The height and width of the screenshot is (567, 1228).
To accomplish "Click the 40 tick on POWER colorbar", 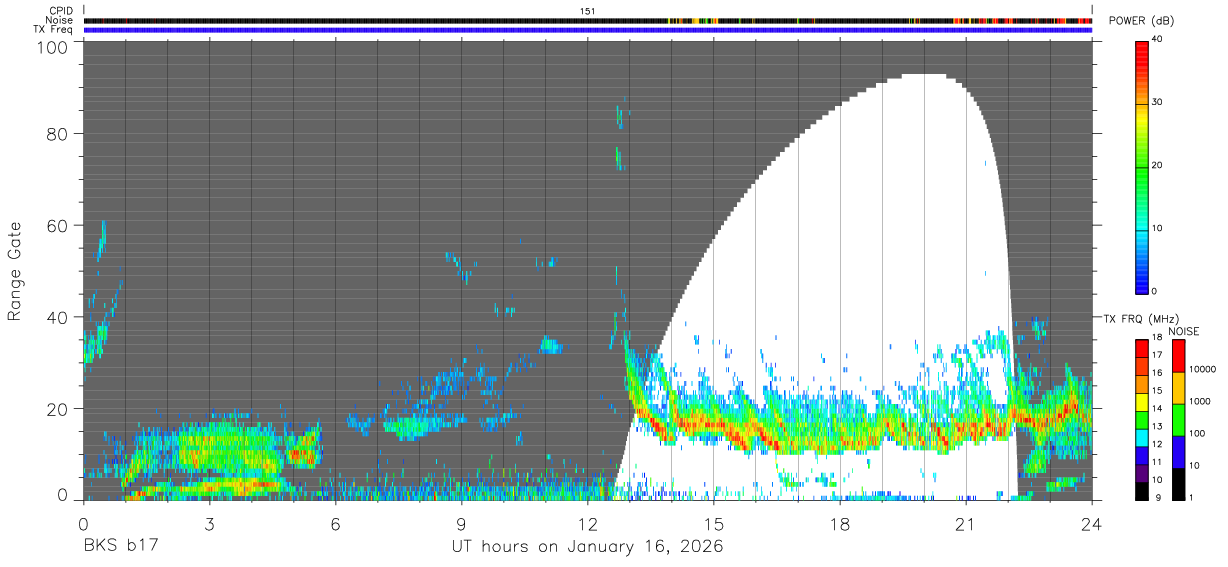I will click(1158, 40).
